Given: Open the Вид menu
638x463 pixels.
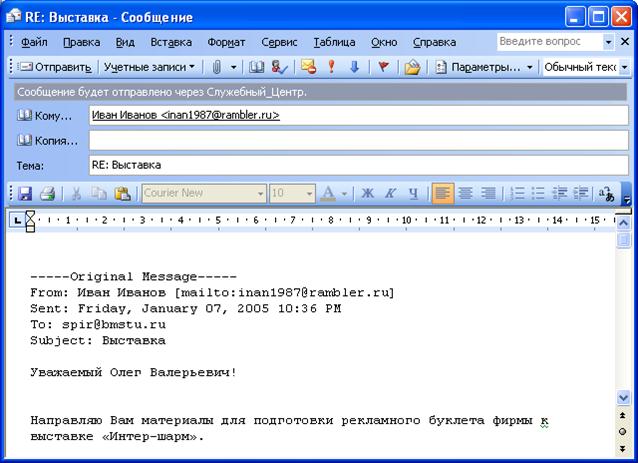Looking at the screenshot, I should point(125,42).
